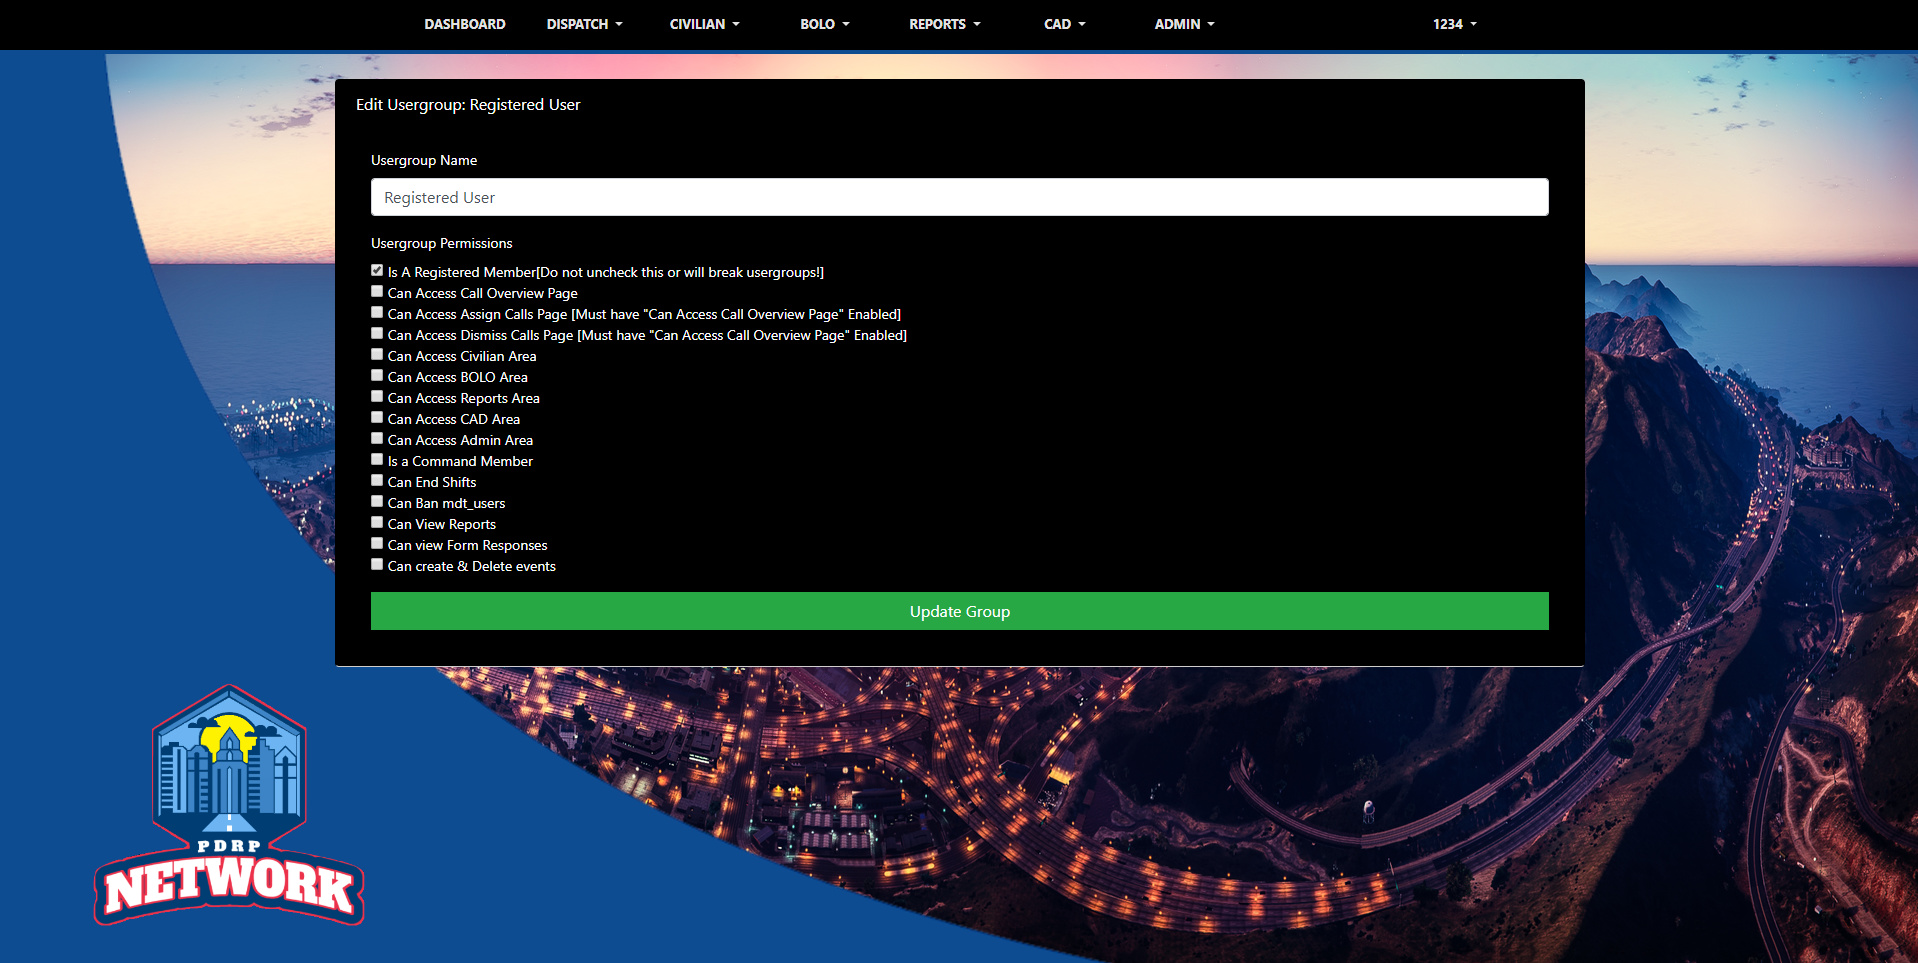Screen dimensions: 1918x963
Task: Expand the CAD navigation menu
Action: [1064, 24]
